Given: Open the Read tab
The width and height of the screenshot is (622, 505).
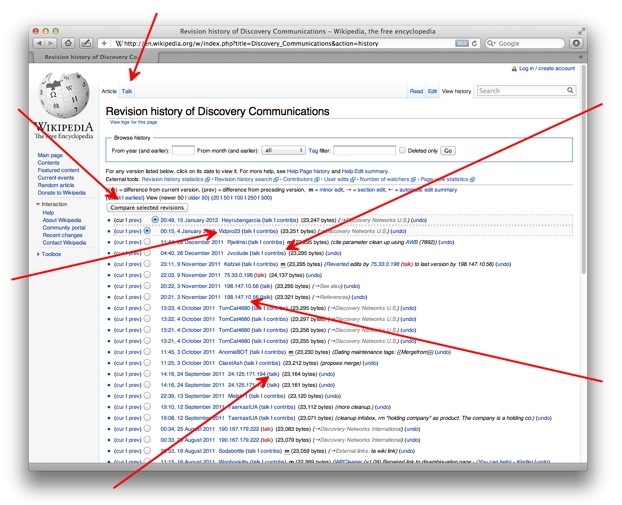Looking at the screenshot, I should pos(416,91).
